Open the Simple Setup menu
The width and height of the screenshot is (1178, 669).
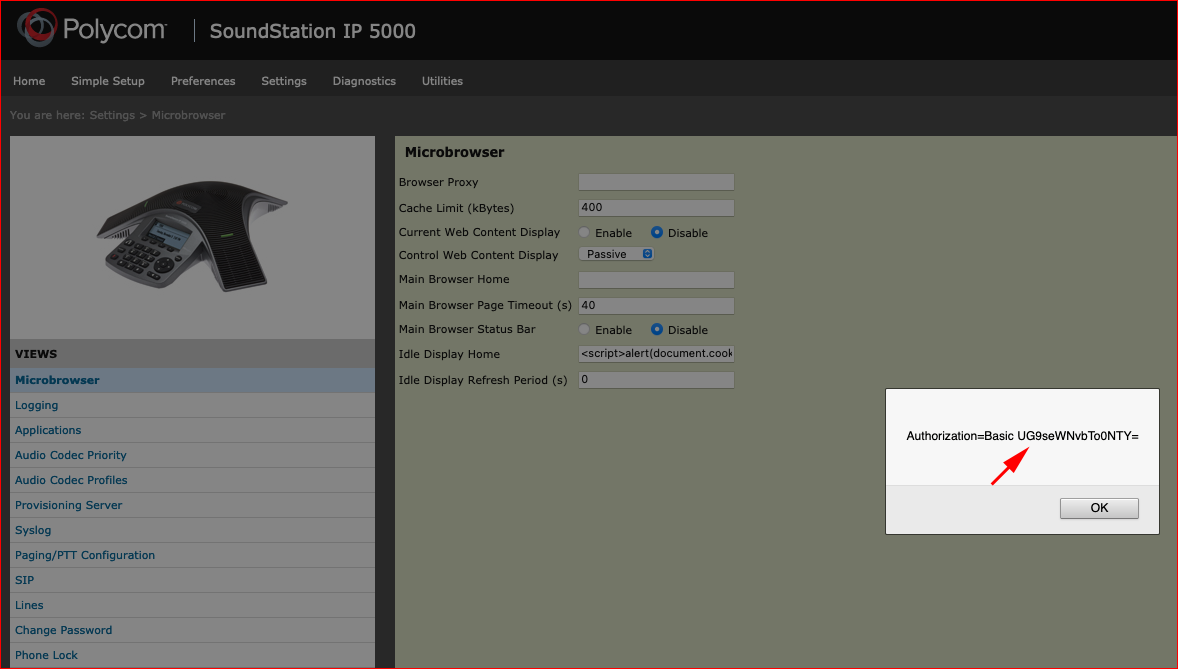(107, 81)
